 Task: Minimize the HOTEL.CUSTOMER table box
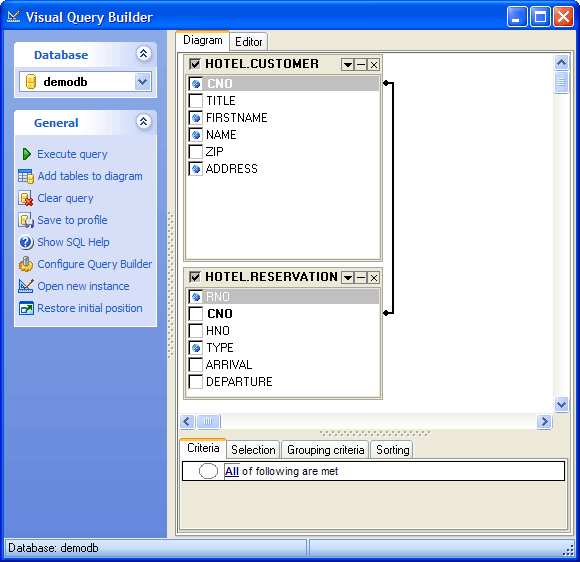point(360,65)
